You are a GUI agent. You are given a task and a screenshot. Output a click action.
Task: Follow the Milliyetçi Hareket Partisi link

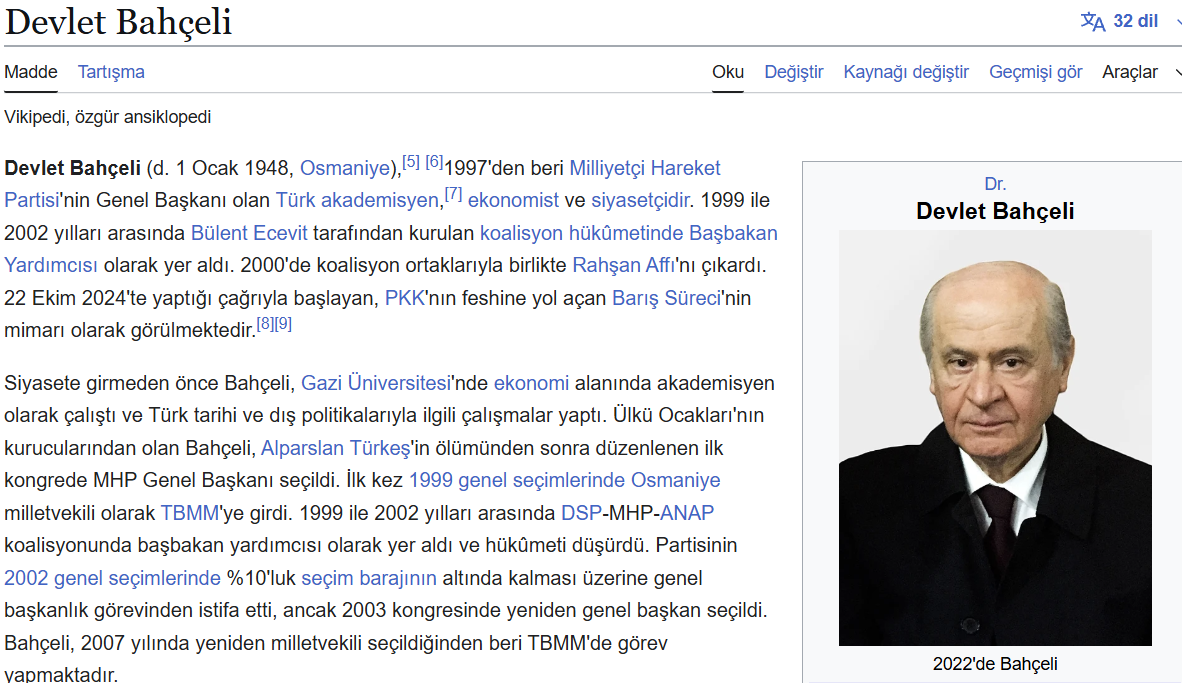645,168
